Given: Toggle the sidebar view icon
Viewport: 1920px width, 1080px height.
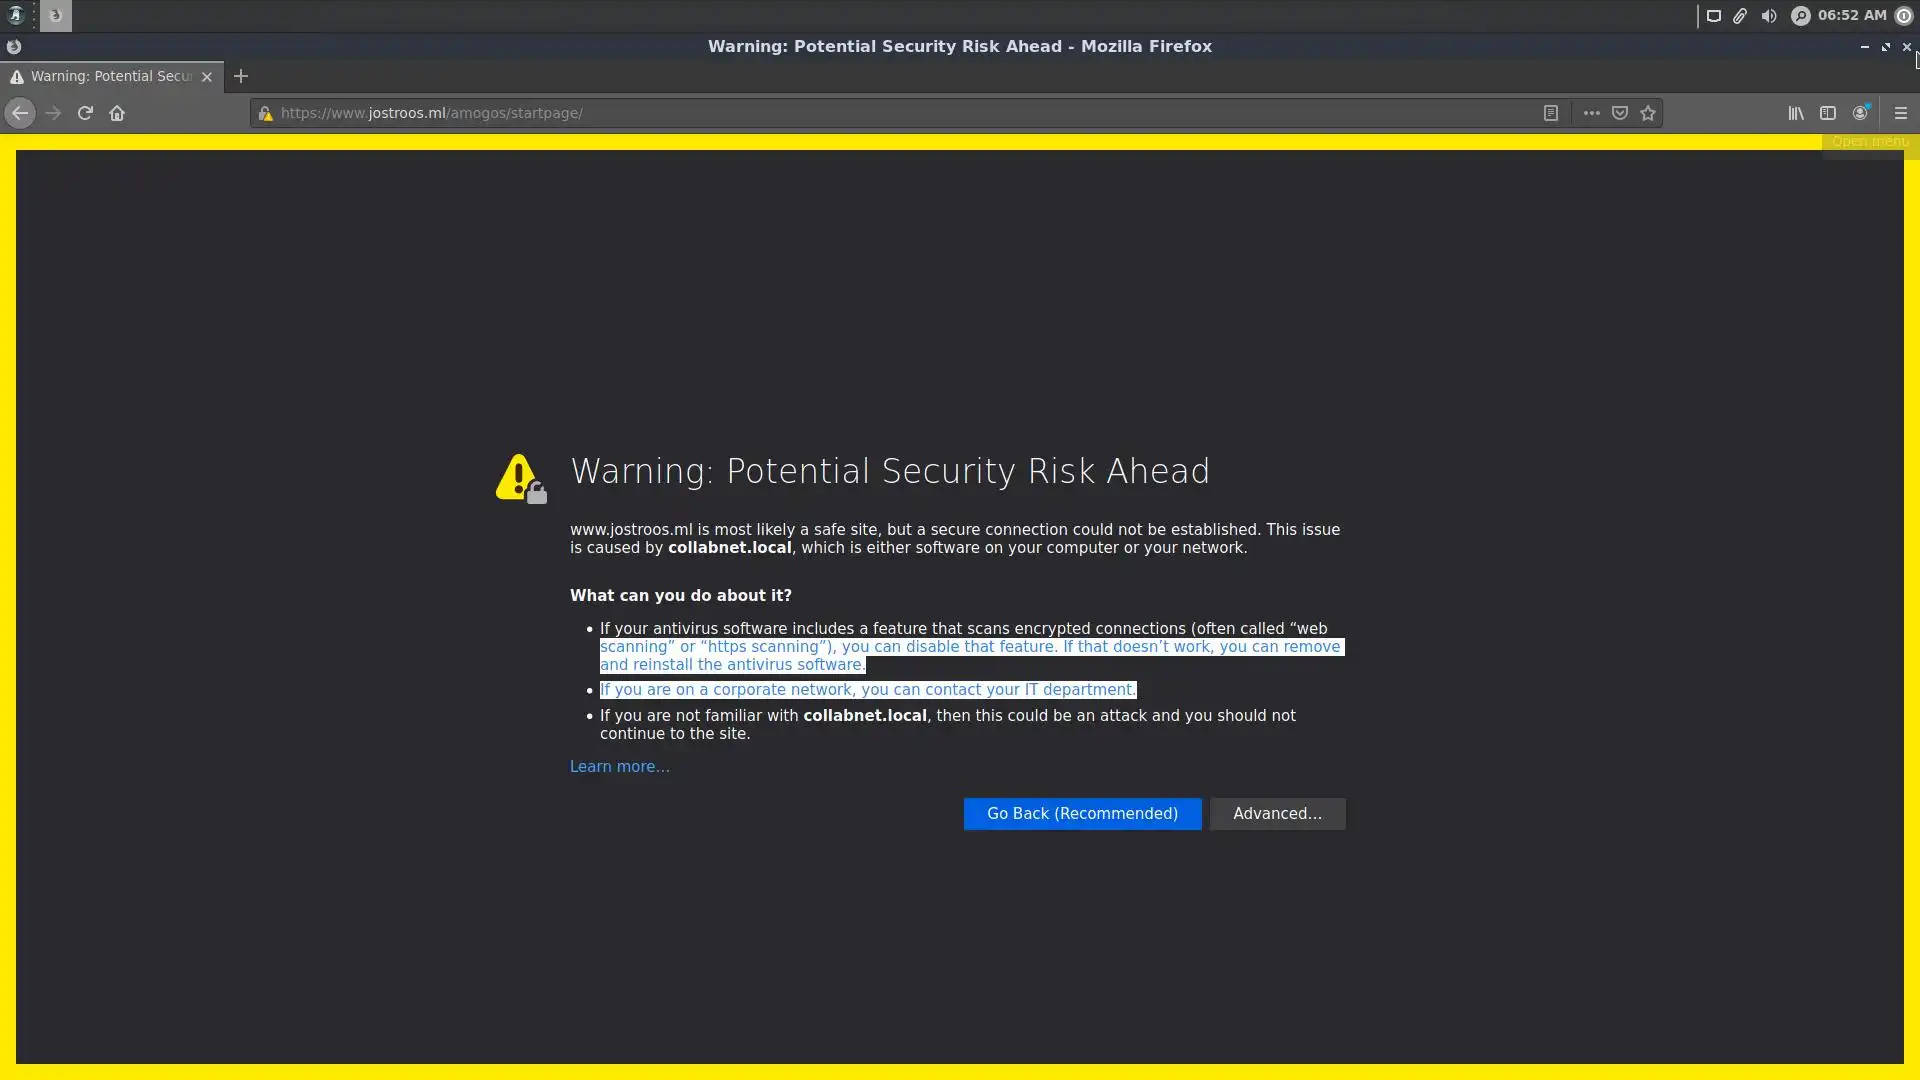Looking at the screenshot, I should [1828, 113].
